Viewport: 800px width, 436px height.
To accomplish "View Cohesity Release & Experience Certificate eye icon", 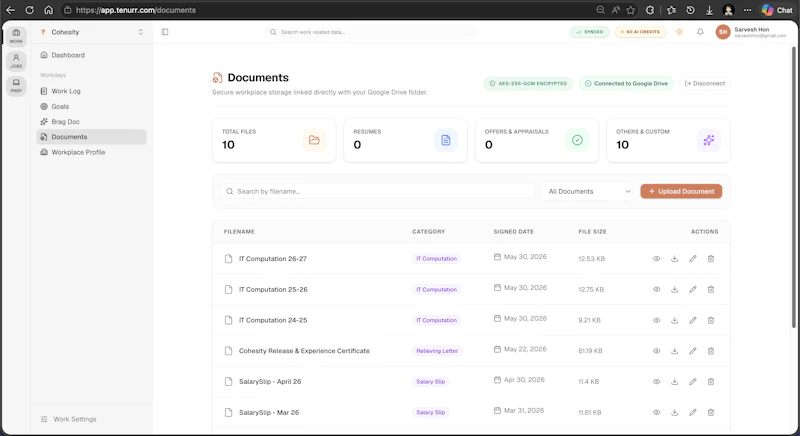I will tap(657, 351).
